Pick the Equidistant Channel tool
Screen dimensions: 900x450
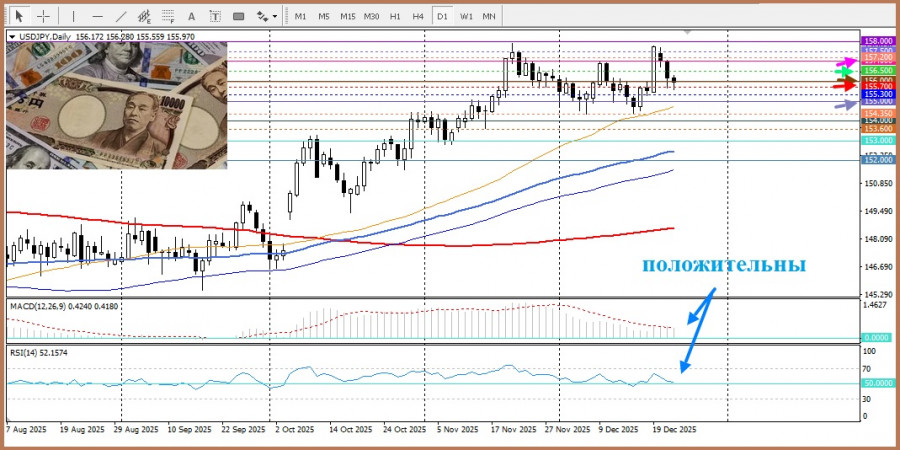[145, 16]
